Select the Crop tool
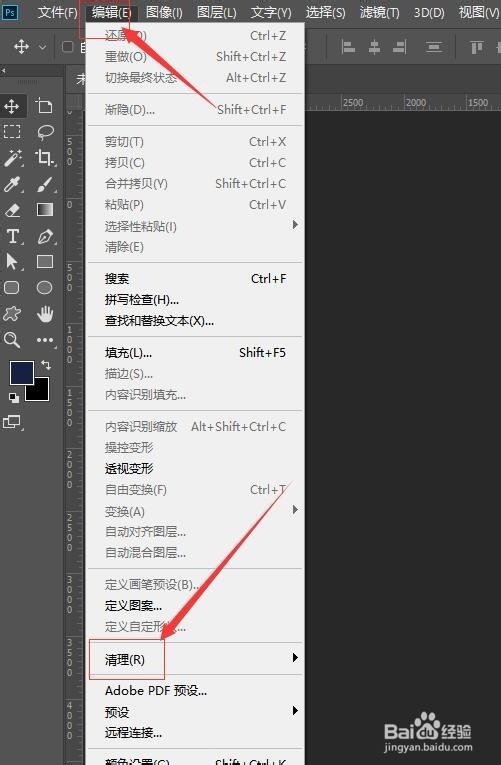The width and height of the screenshot is (501, 765). pos(45,158)
